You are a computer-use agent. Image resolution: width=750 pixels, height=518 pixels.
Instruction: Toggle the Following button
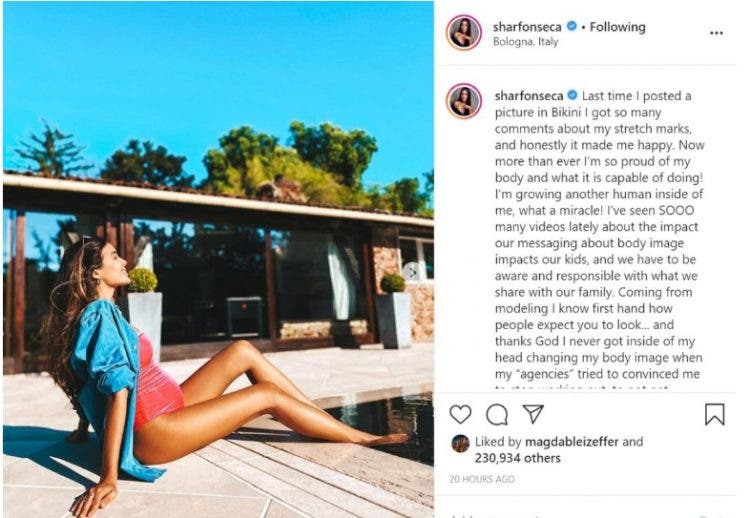coord(617,27)
